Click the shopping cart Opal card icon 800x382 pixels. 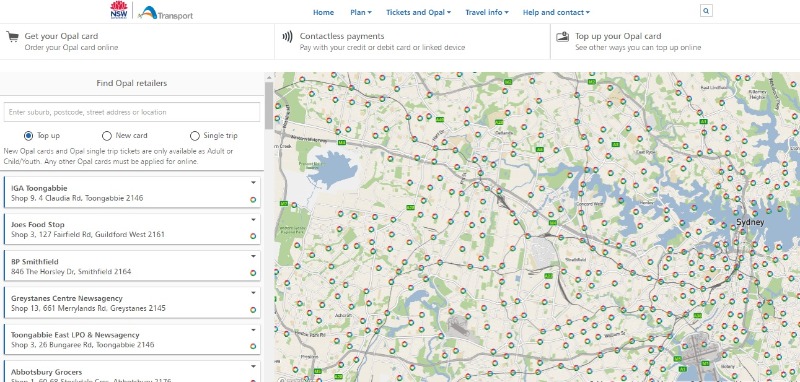12,37
